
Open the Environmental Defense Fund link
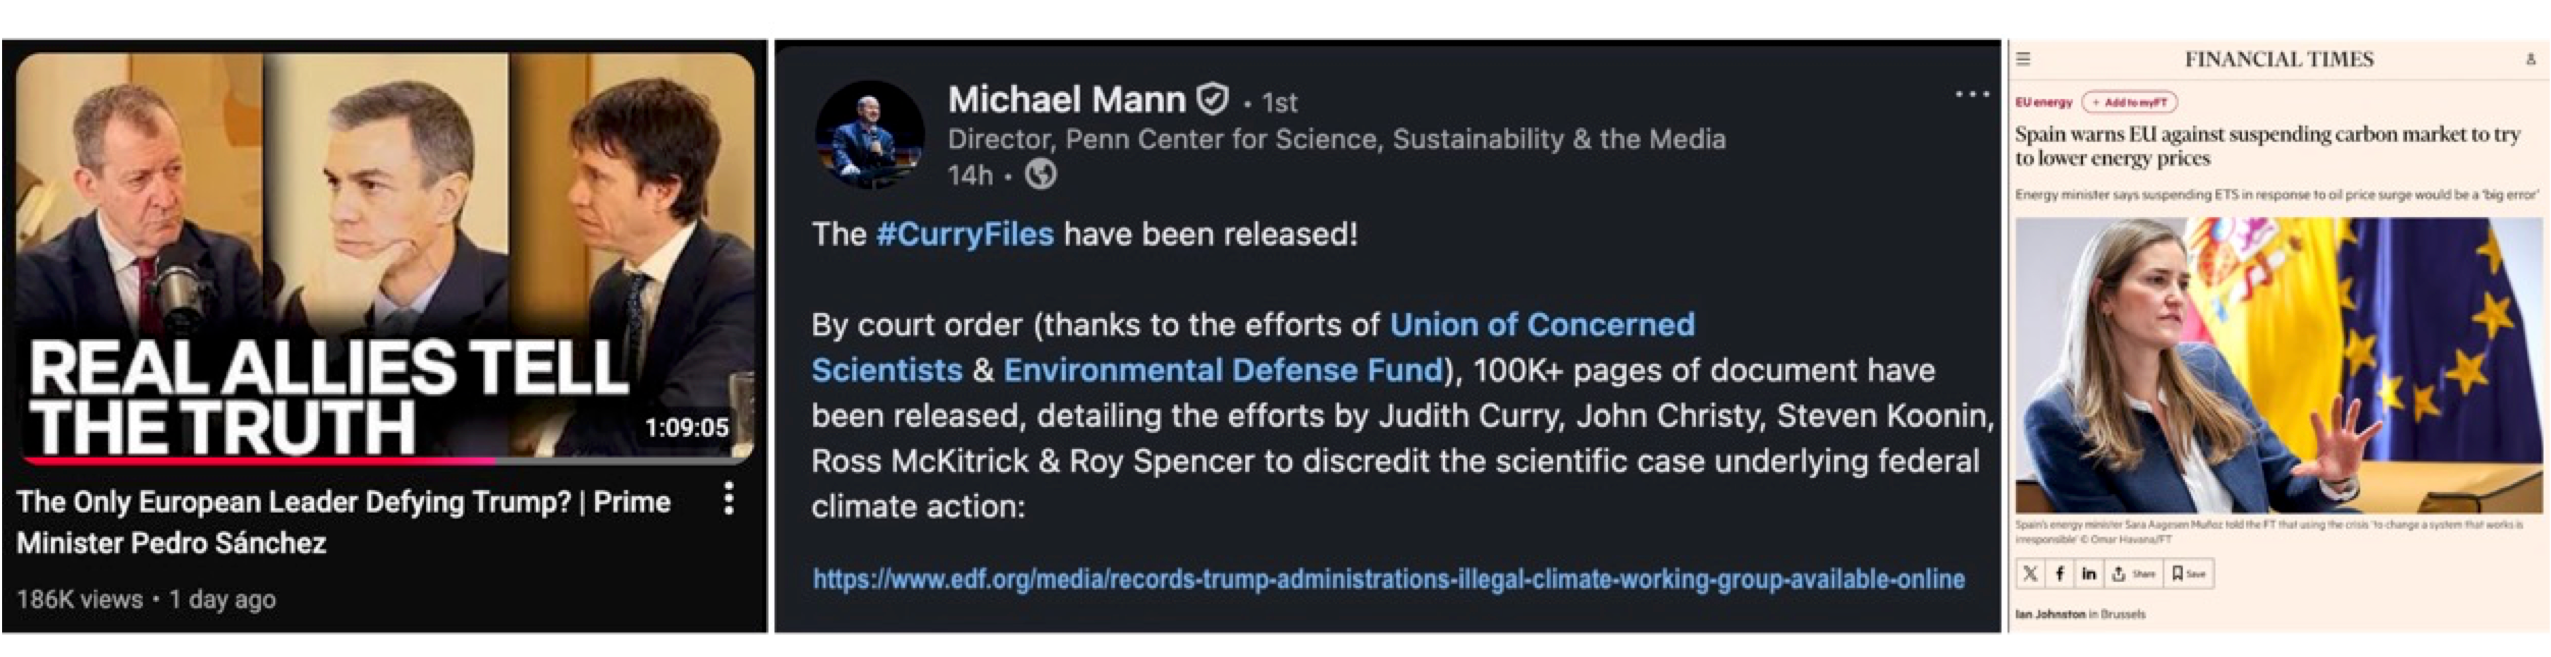[1223, 370]
